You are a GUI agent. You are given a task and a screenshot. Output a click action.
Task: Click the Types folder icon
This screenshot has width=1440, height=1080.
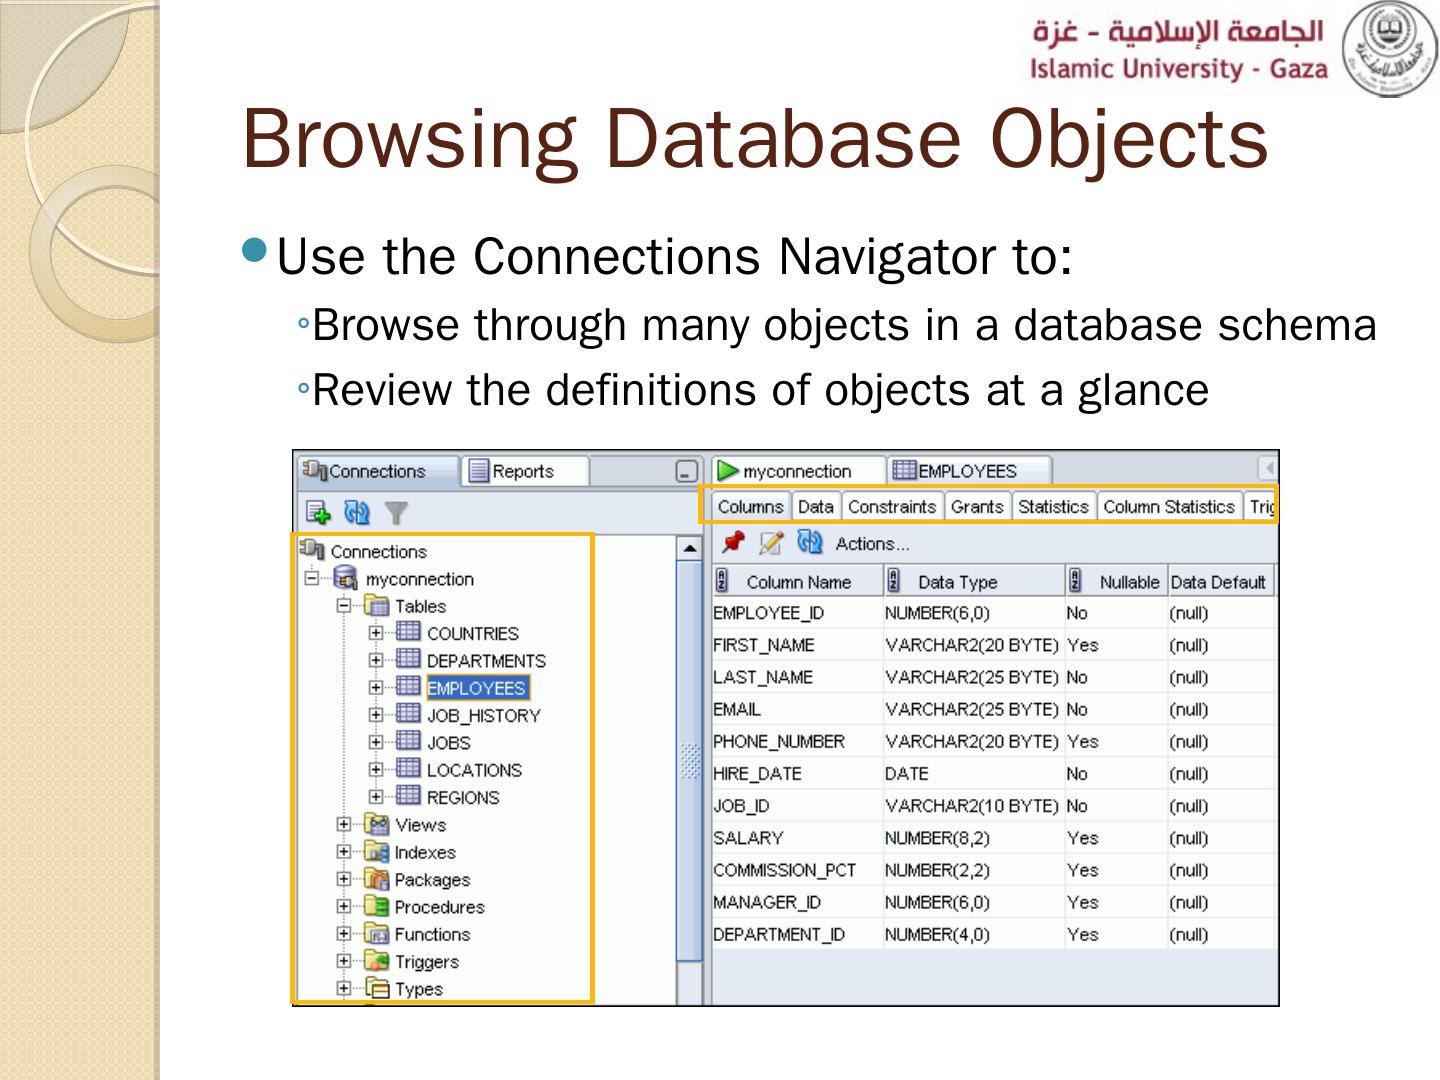377,988
